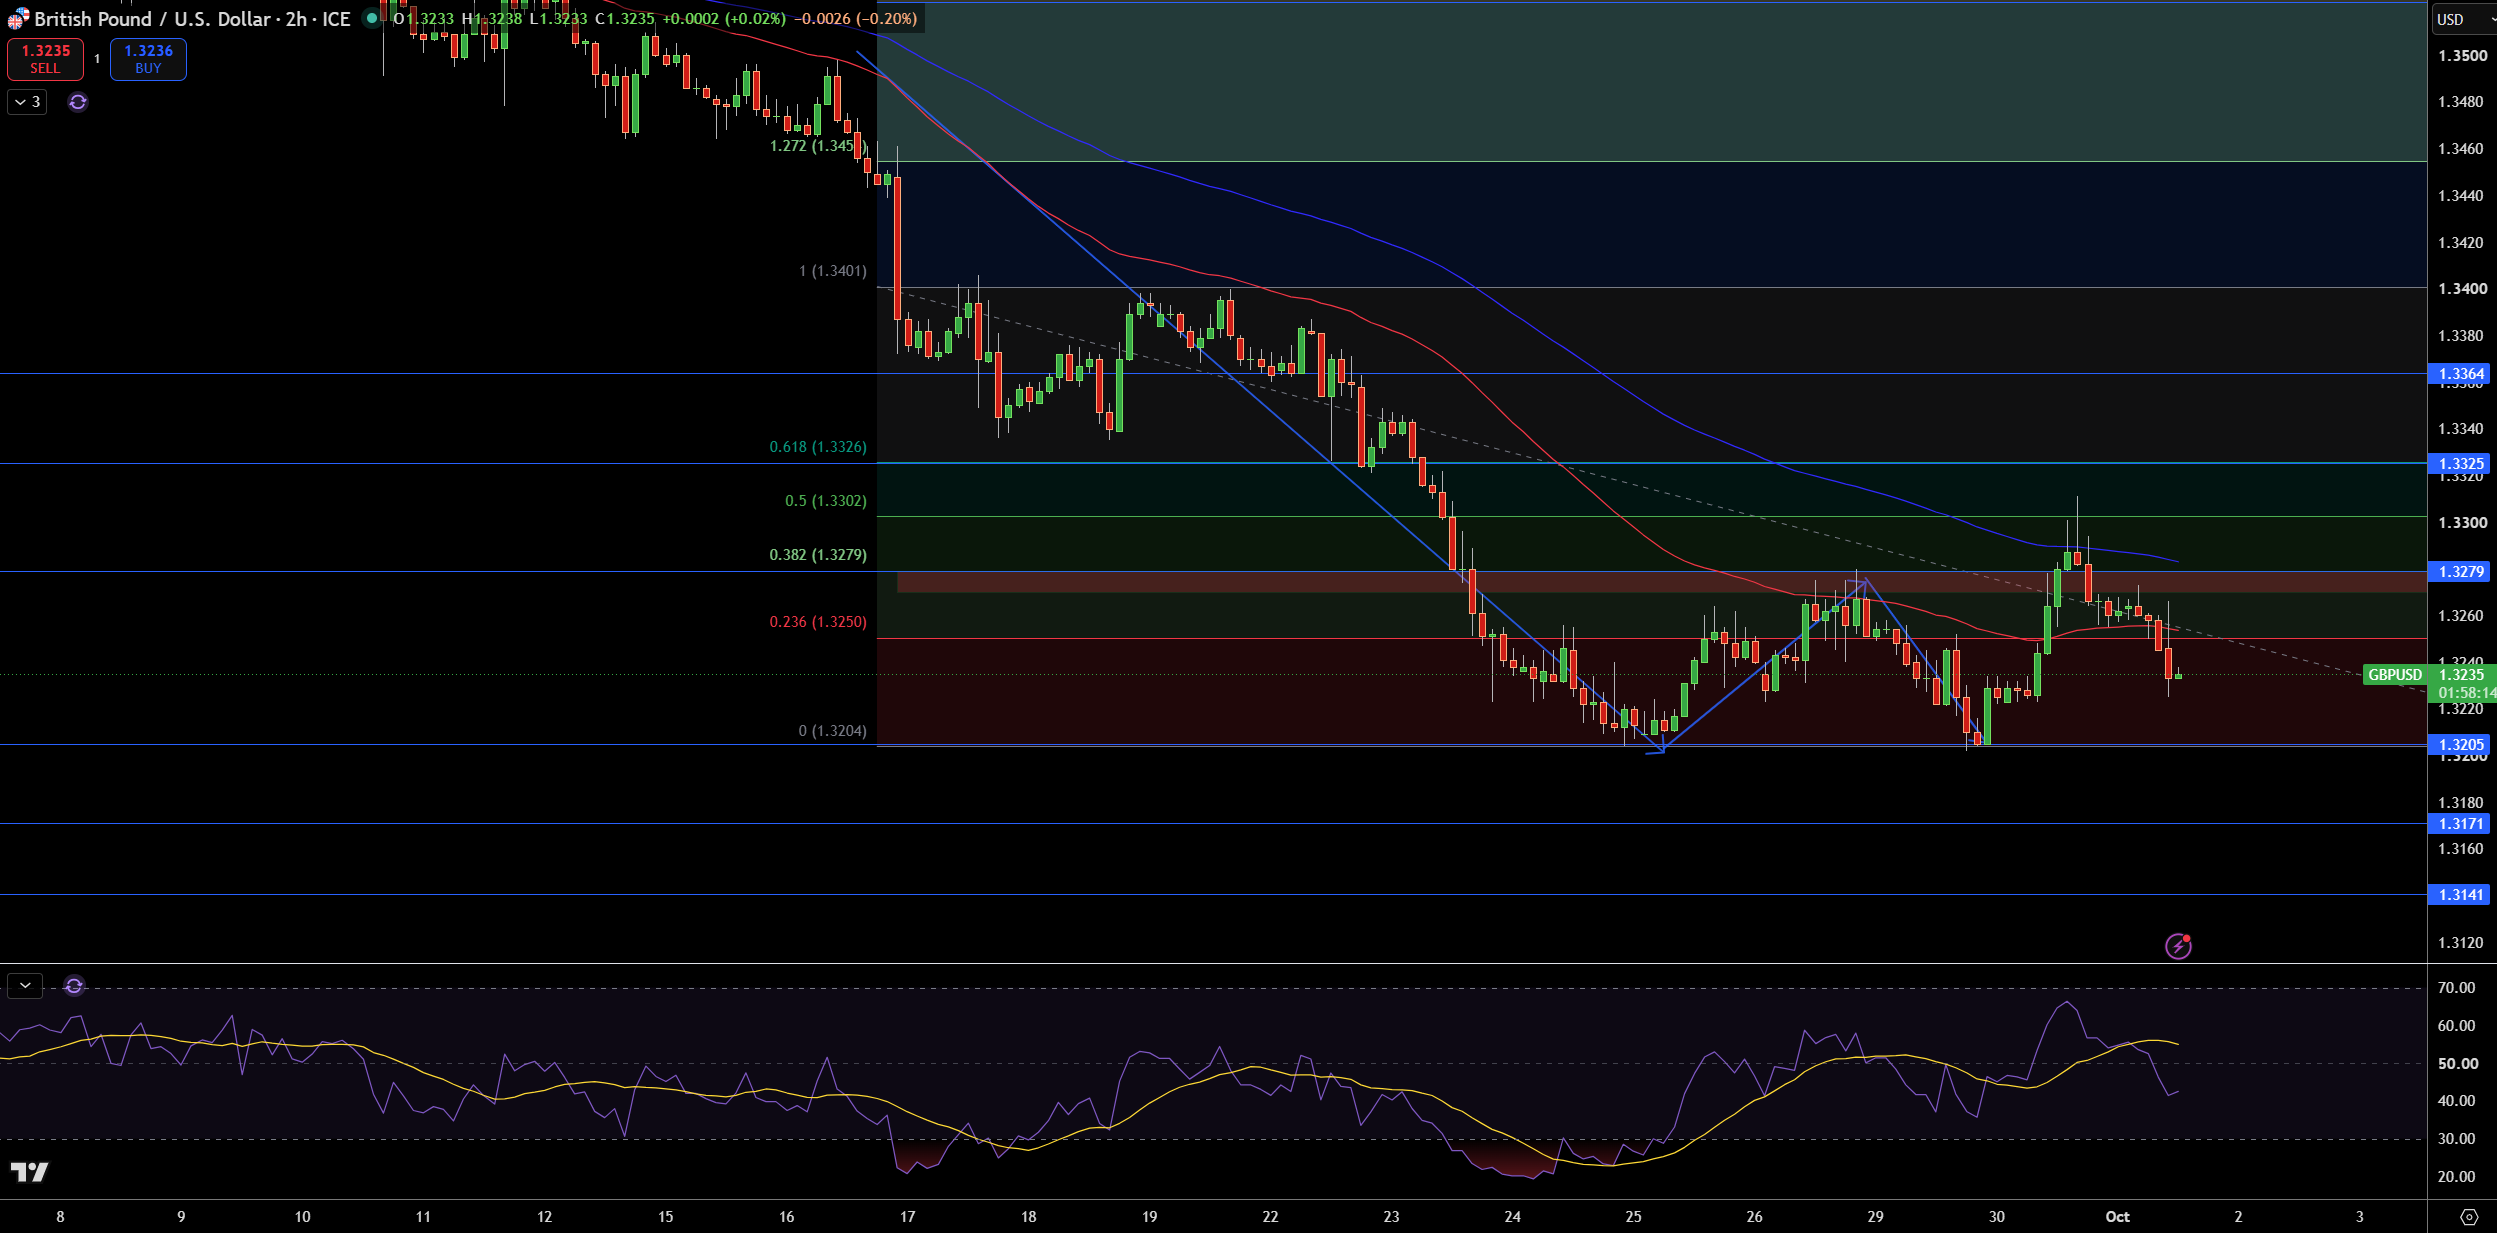
Task: Open the USD currency dropdown
Action: point(2464,19)
